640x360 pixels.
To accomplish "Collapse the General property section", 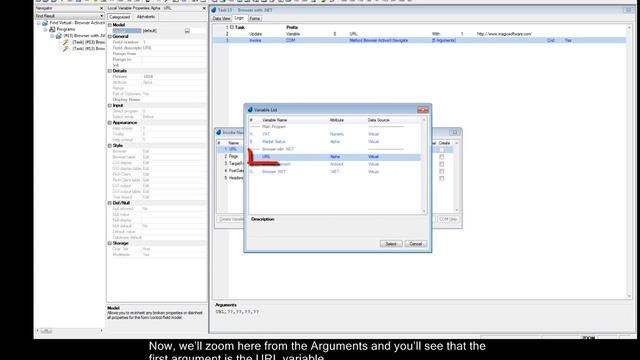I will (110, 36).
